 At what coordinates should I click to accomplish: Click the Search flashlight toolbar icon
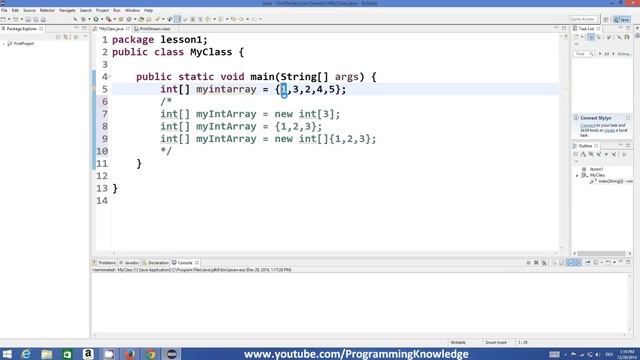157,19
